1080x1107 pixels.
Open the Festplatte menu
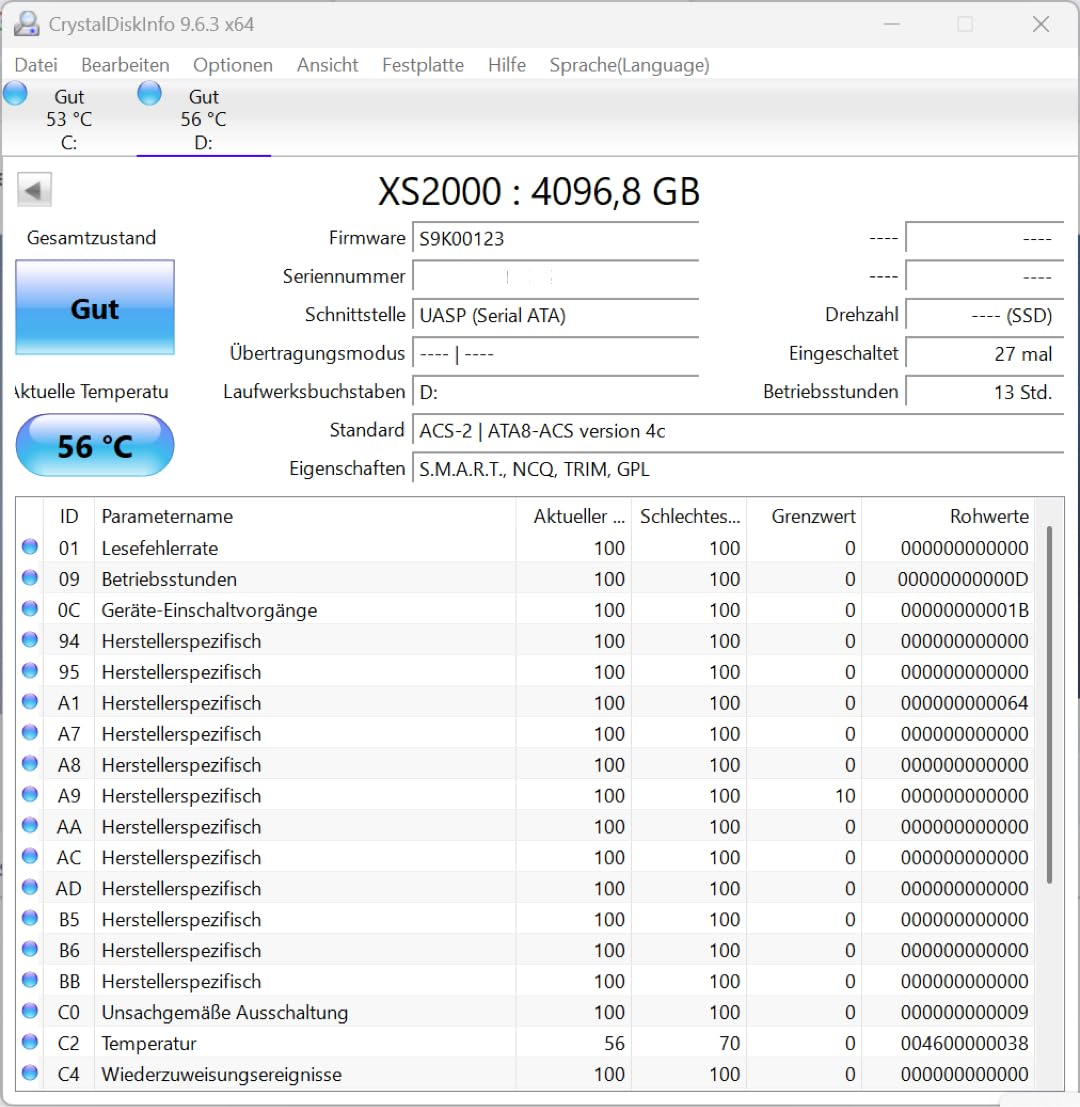[x=423, y=65]
